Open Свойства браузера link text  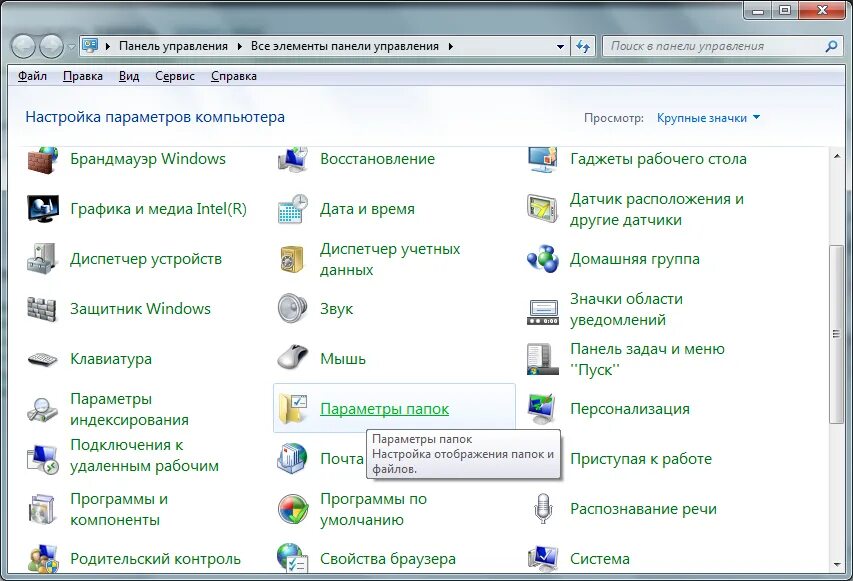(387, 559)
